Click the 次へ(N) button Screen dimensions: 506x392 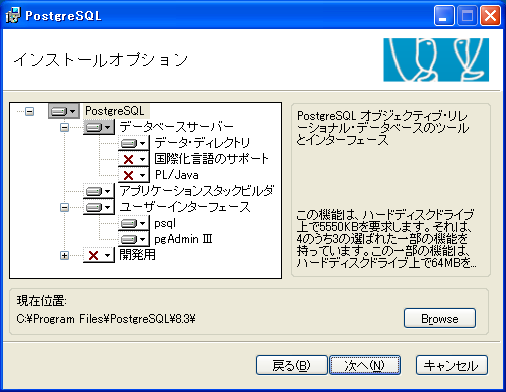365,365
